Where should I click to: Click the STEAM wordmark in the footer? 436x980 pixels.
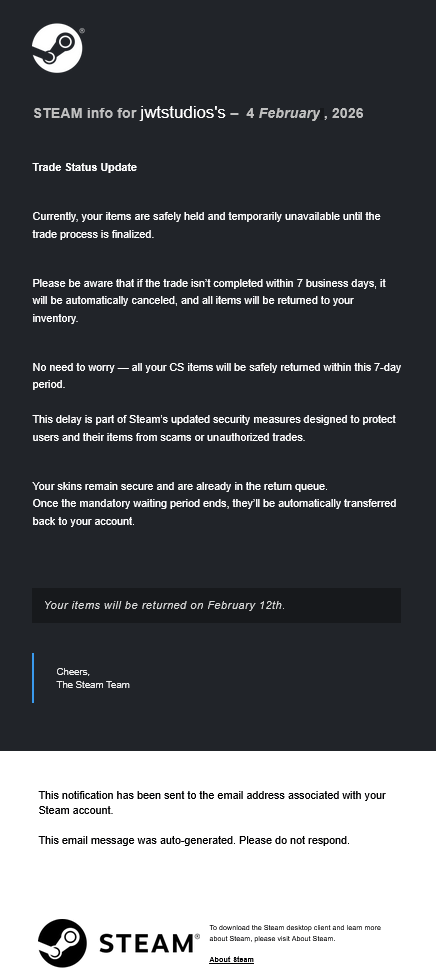click(149, 944)
